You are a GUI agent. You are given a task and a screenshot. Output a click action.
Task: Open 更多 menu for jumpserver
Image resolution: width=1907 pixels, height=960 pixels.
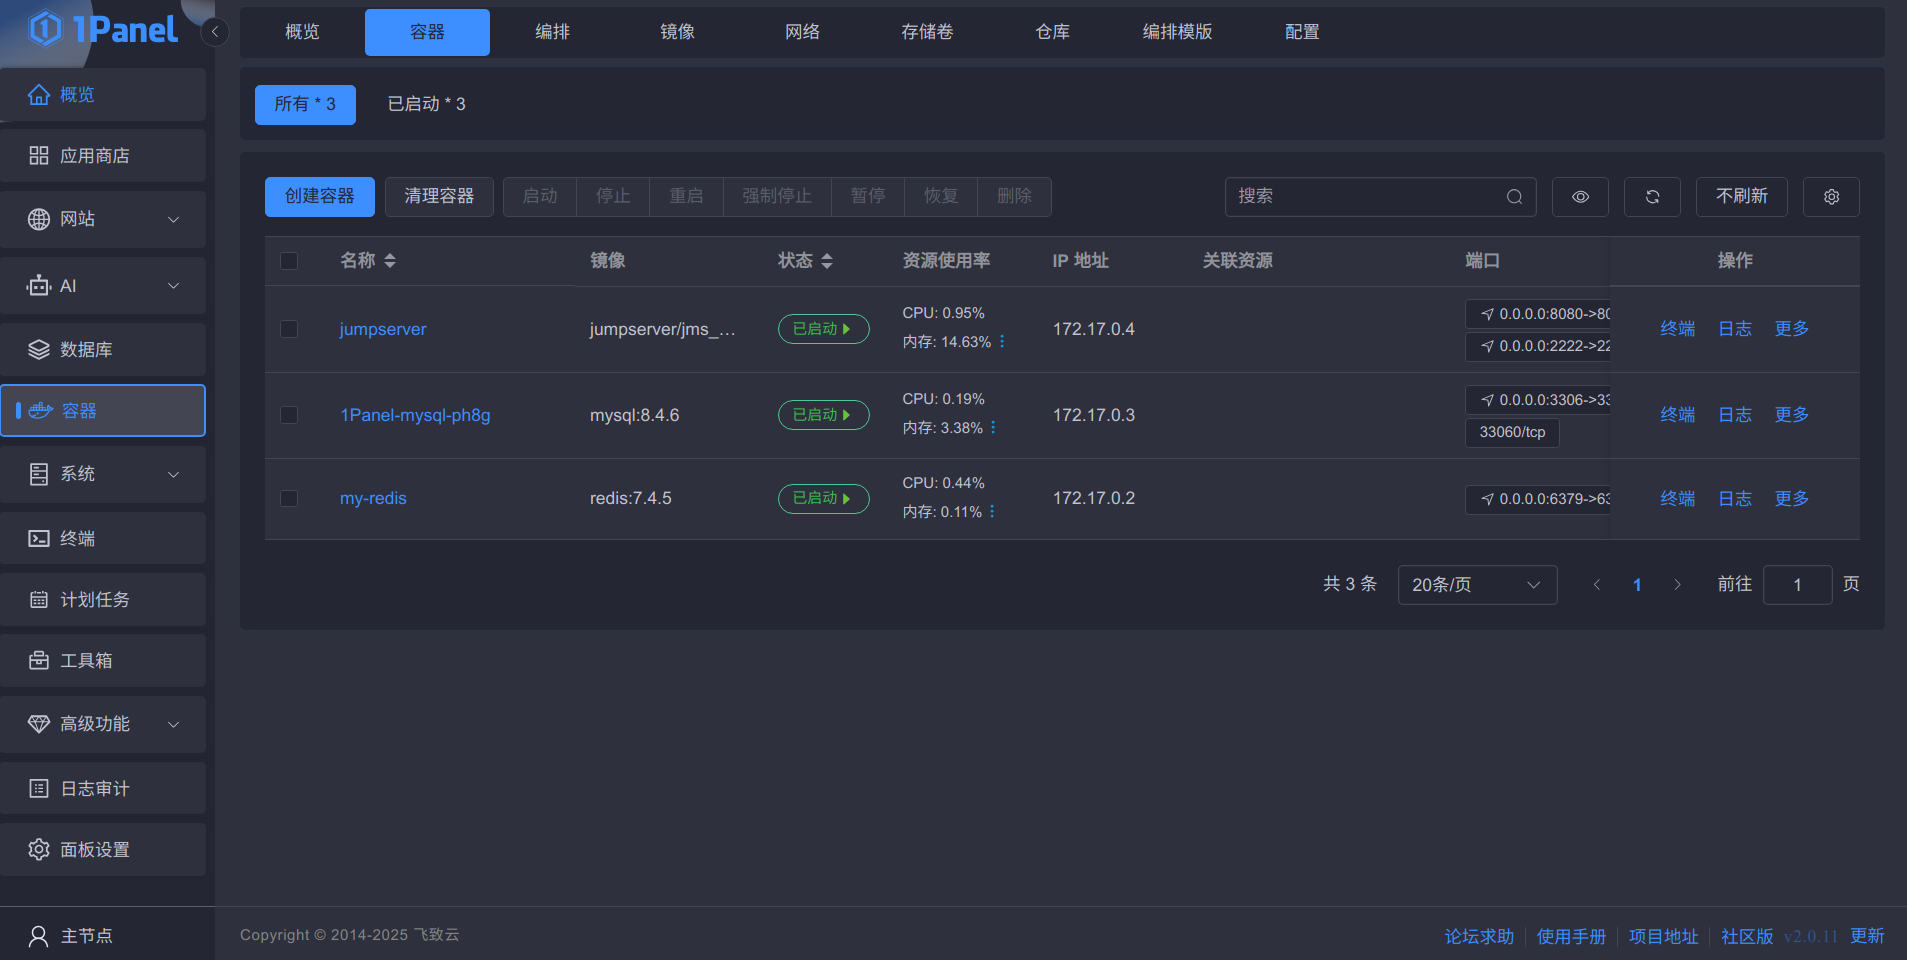(1791, 329)
